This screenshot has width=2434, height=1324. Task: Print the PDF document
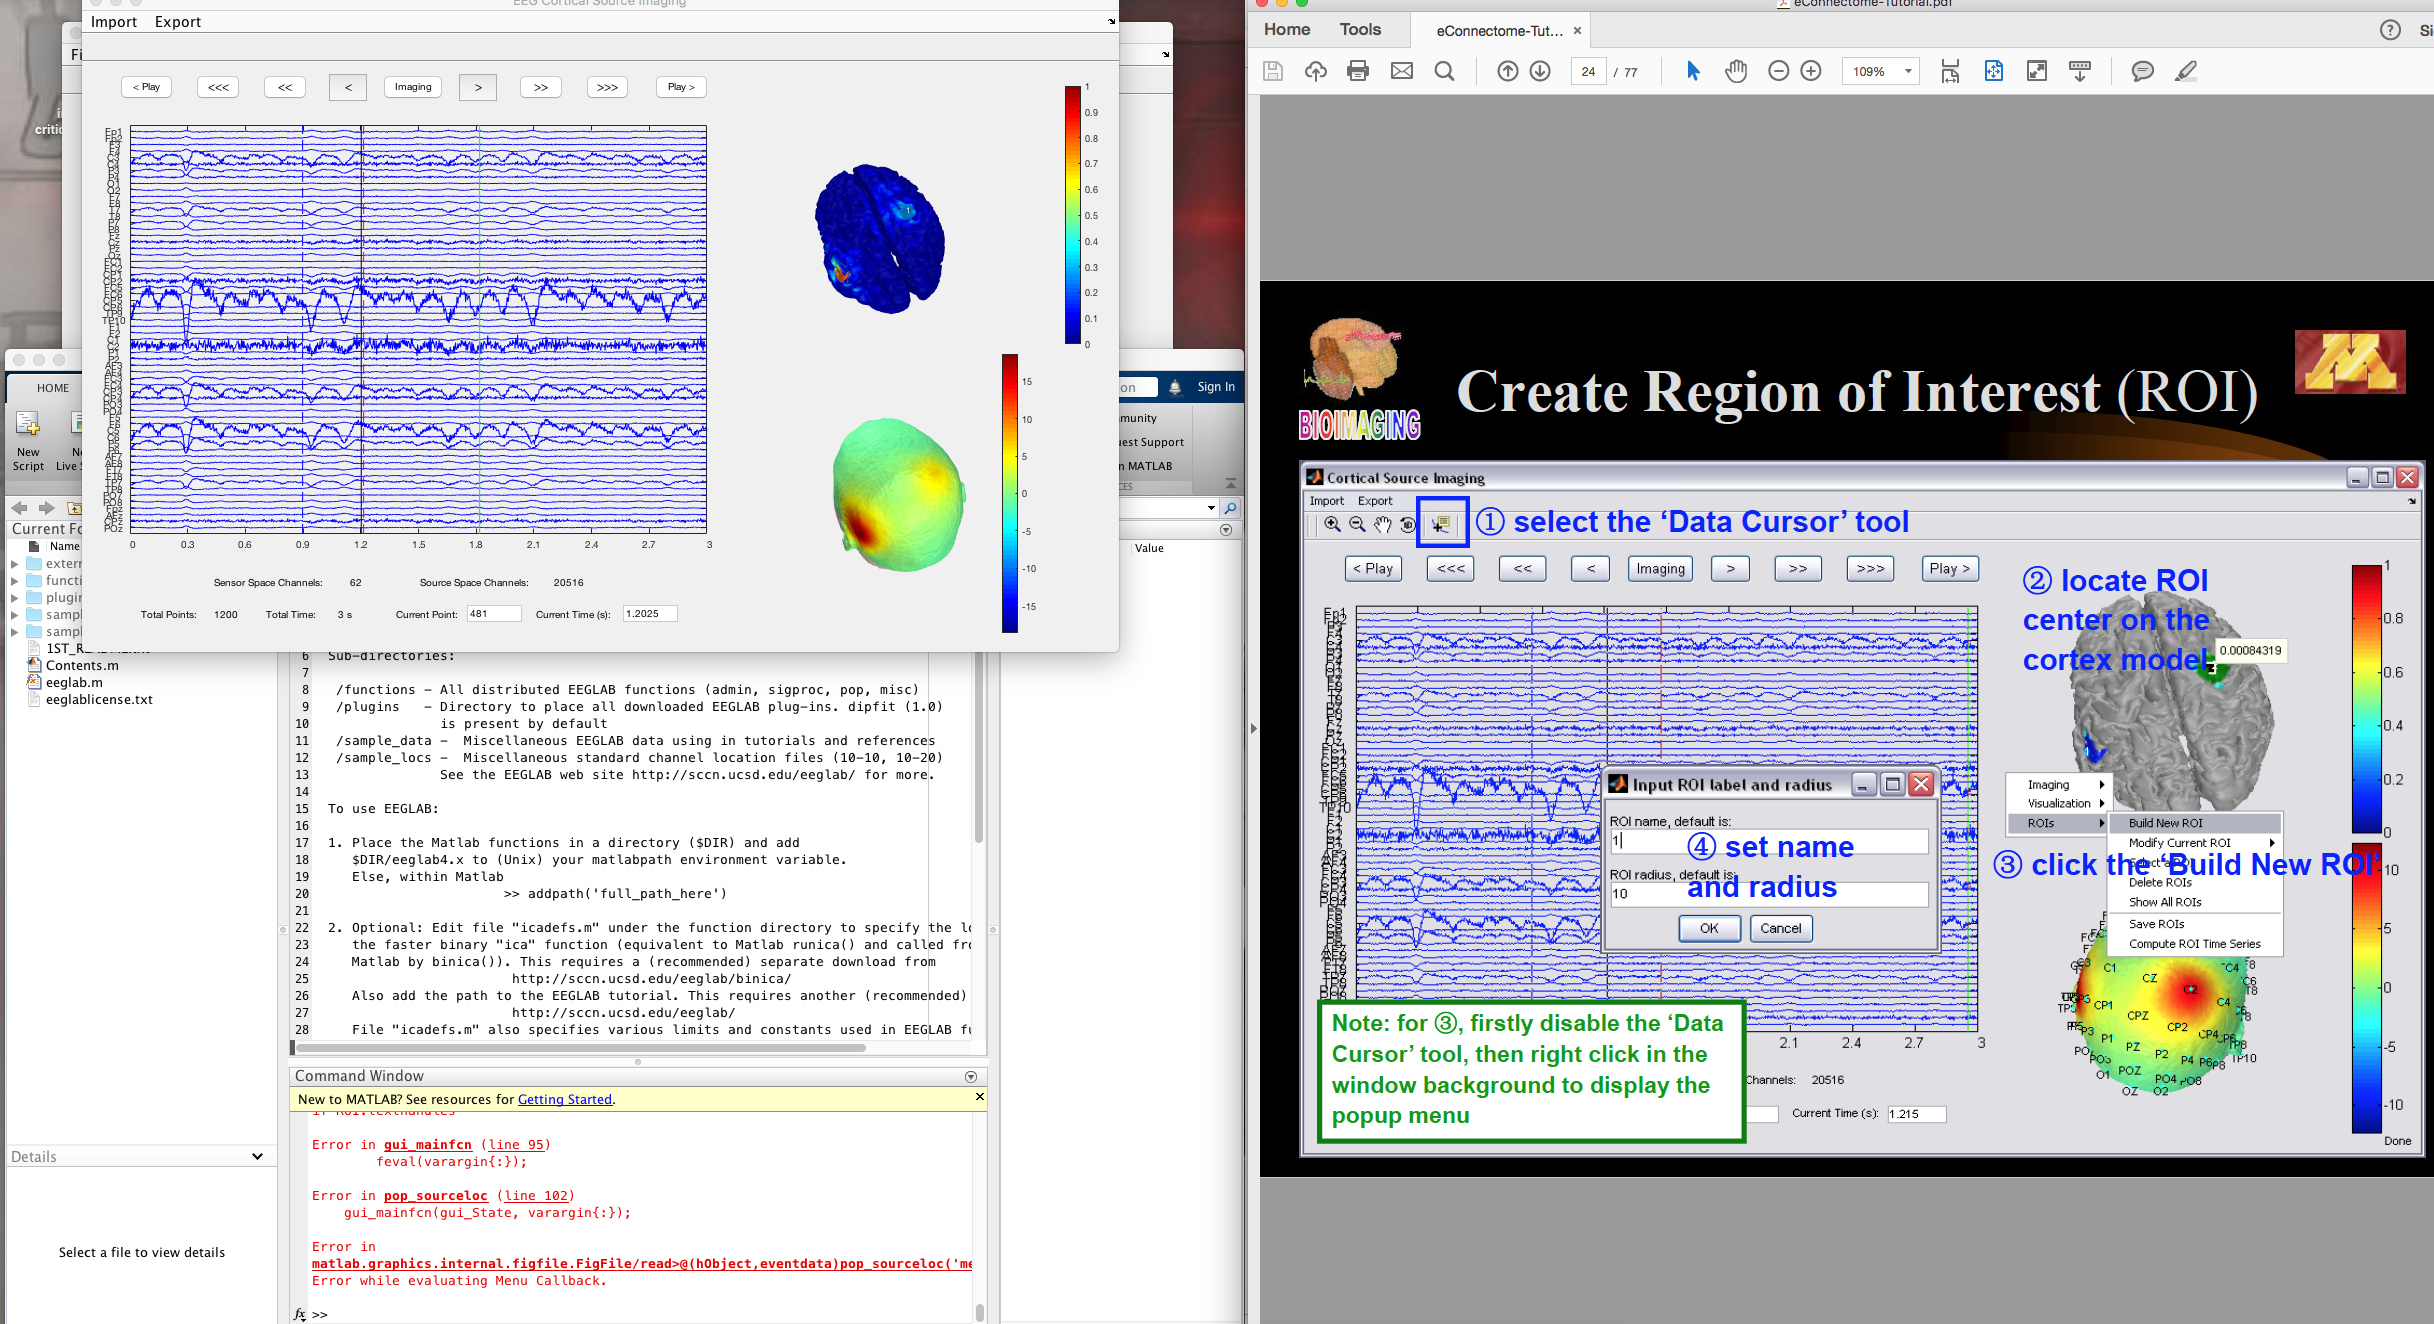[x=1357, y=71]
